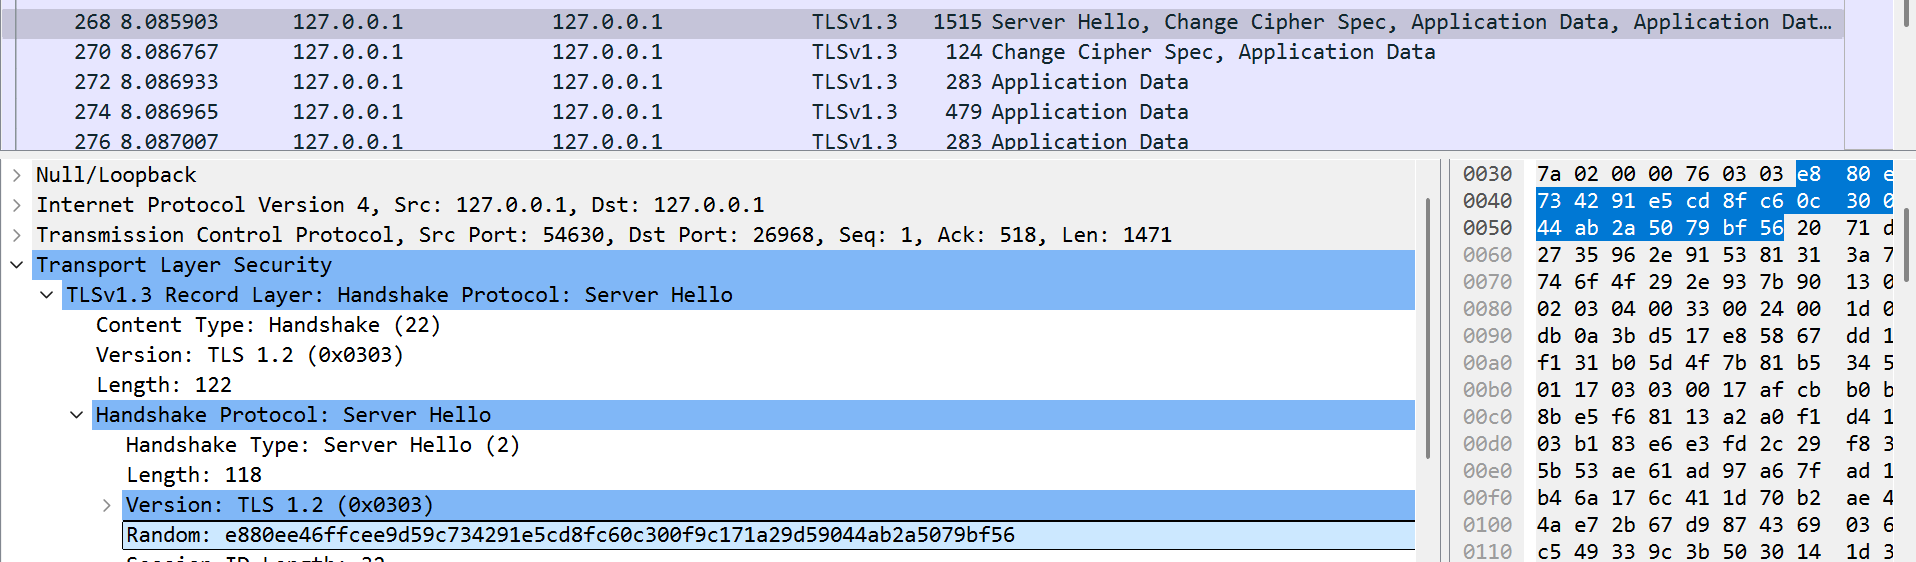Image resolution: width=1916 pixels, height=562 pixels.
Task: Expand the Version: TLS 1.2 handshake field
Action: (106, 505)
